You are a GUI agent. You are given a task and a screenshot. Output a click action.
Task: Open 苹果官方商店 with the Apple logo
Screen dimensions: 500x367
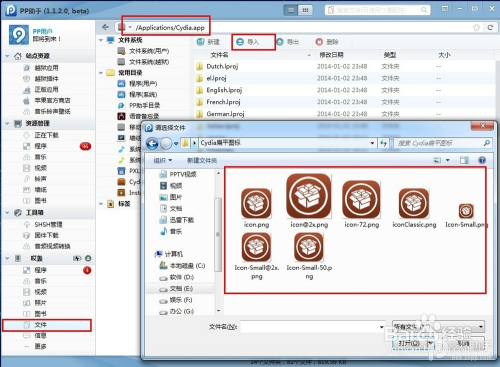pyautogui.click(x=52, y=100)
